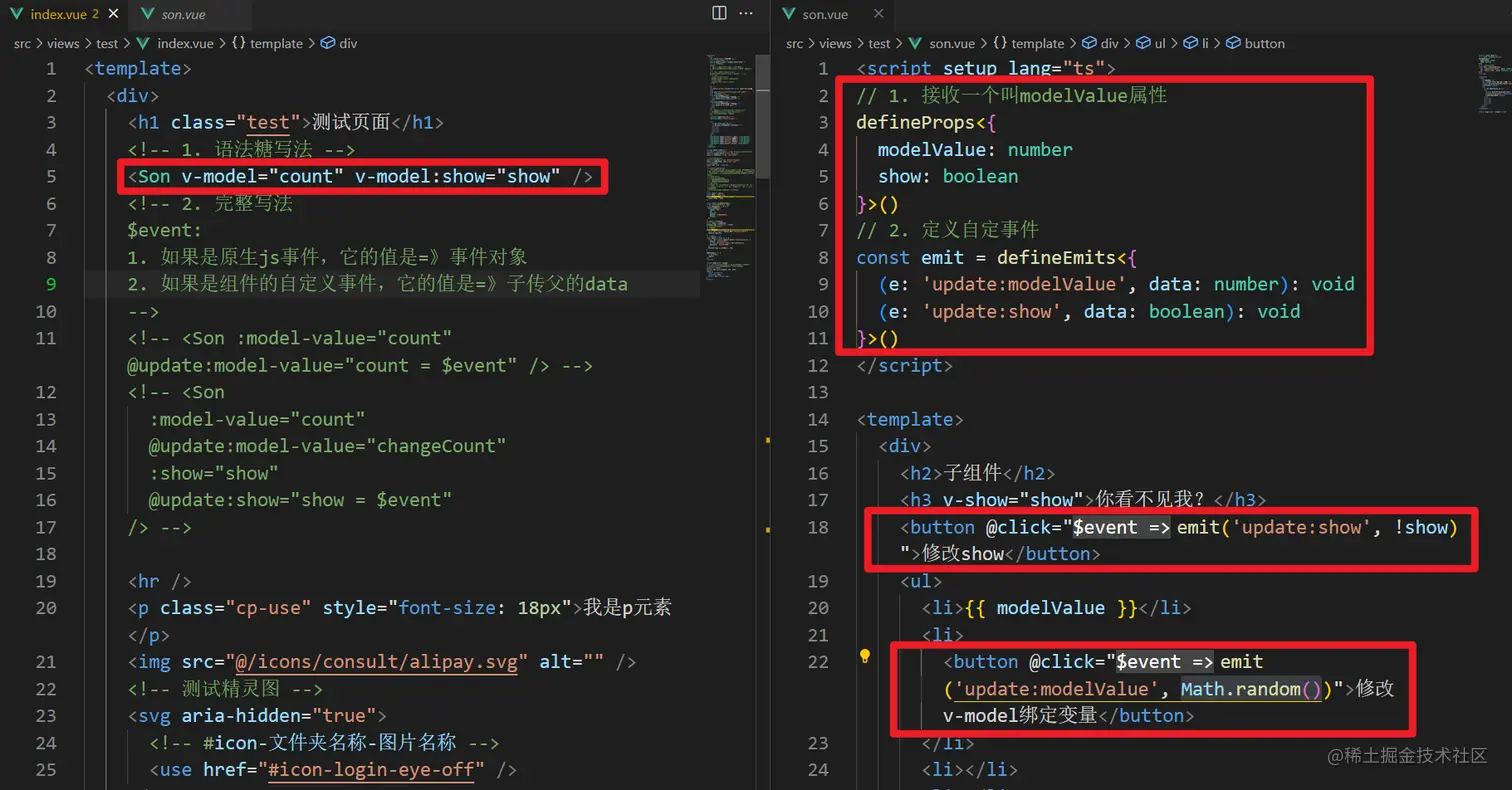Click 'defineProps<{' in right editor

927,122
